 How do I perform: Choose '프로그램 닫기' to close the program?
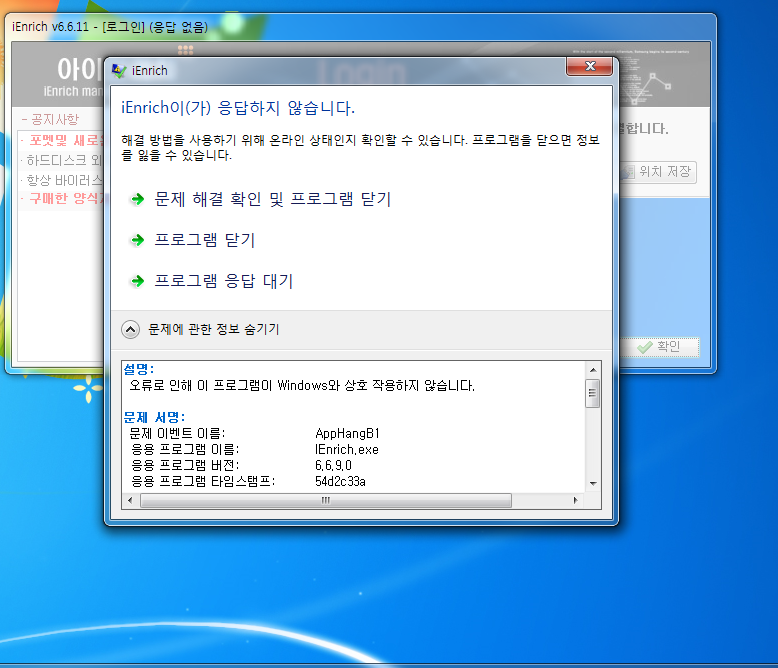(x=204, y=240)
